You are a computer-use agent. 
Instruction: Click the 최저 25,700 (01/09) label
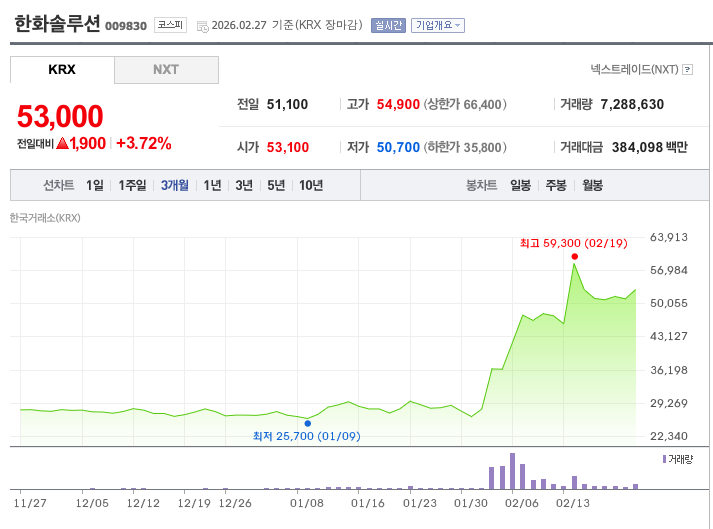(x=306, y=436)
